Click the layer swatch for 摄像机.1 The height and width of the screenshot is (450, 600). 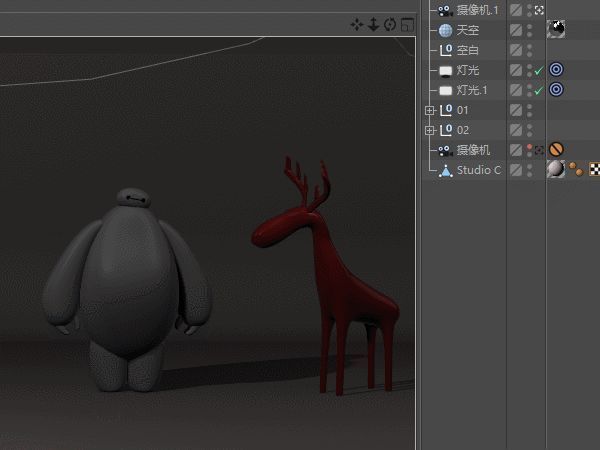click(516, 10)
